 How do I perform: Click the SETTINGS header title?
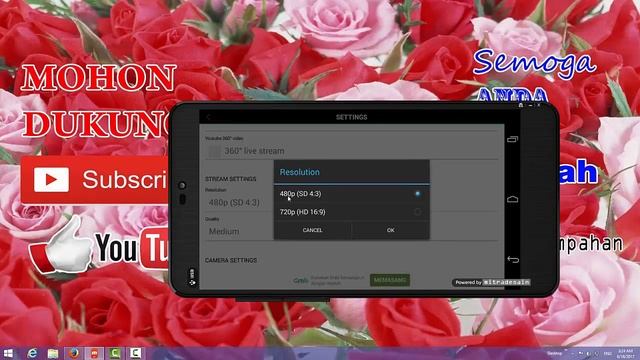(351, 117)
